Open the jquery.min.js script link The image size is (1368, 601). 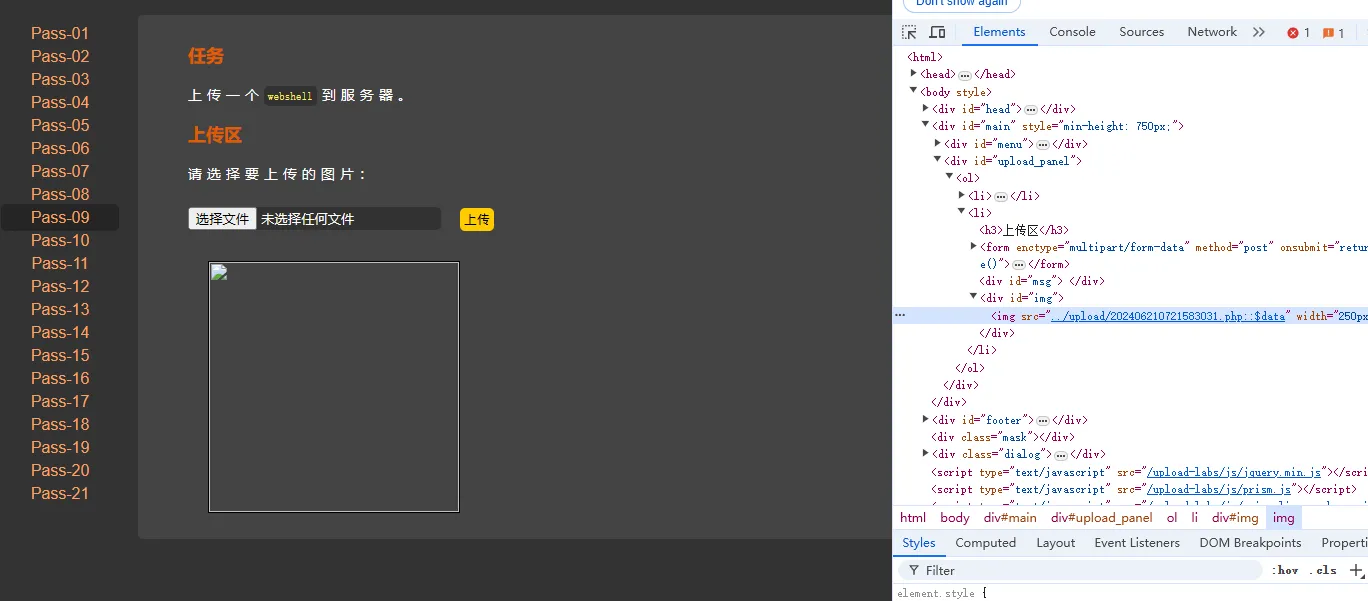1234,472
